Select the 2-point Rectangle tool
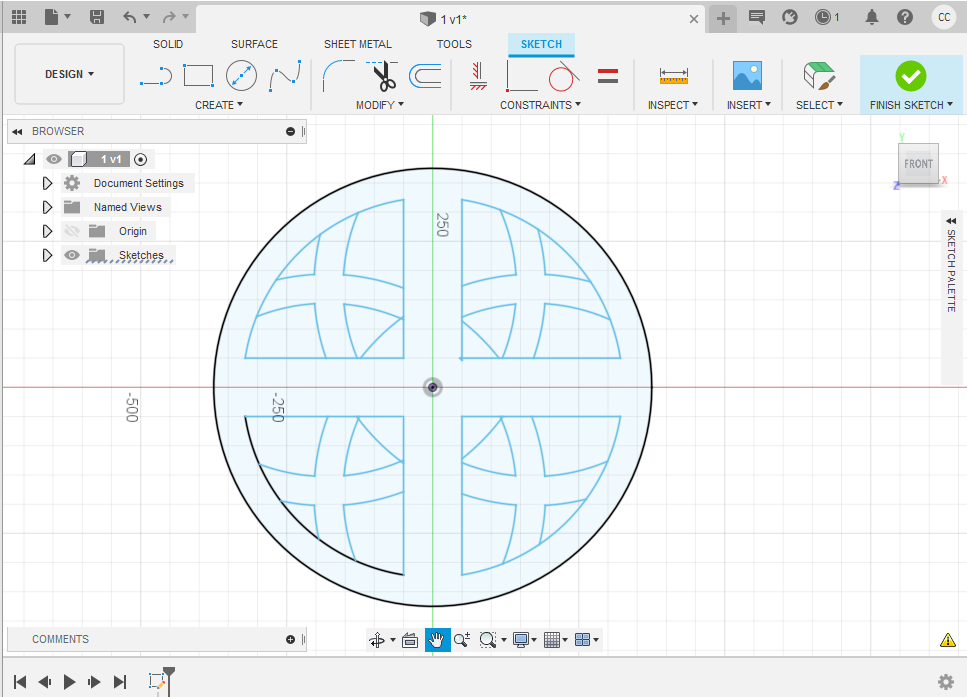 coord(199,76)
